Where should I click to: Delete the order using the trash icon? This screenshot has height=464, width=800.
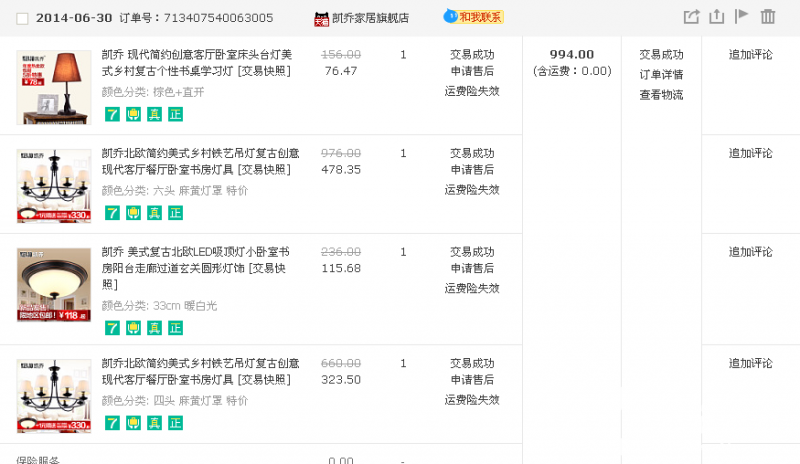pos(768,17)
